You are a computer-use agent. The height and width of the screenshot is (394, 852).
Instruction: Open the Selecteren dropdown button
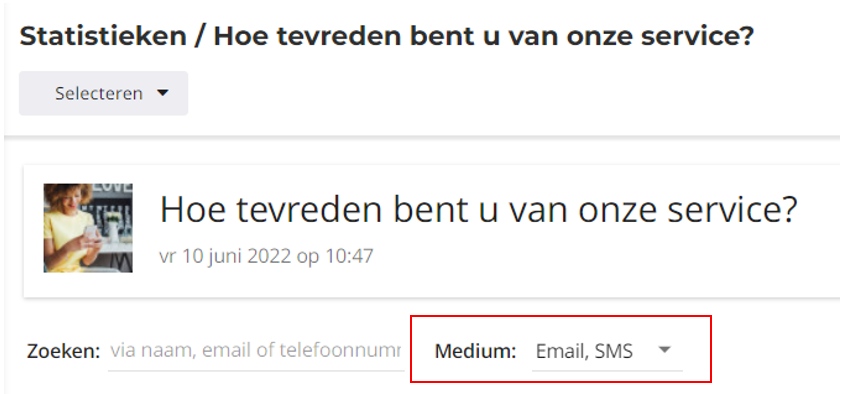pyautogui.click(x=103, y=93)
